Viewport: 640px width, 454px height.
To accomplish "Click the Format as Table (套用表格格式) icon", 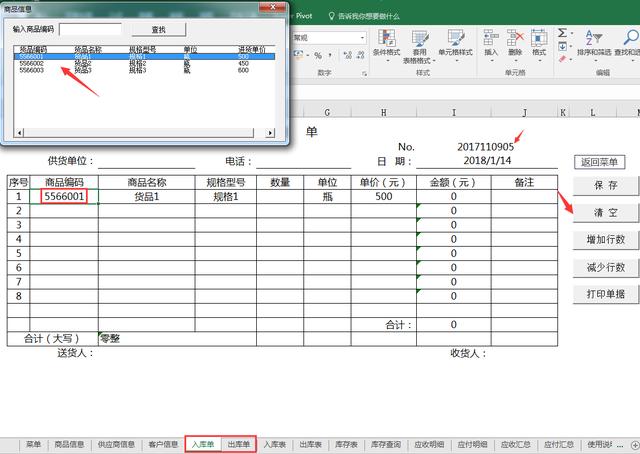I will 420,40.
